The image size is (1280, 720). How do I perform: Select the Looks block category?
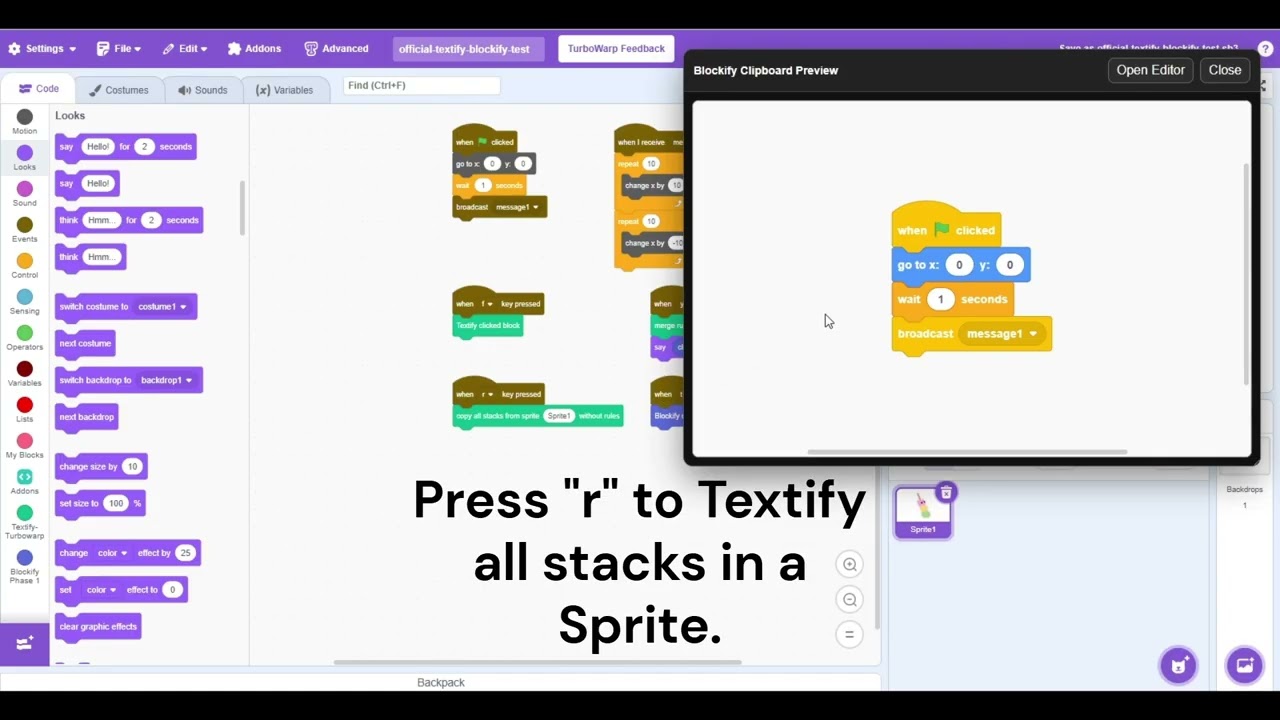(x=25, y=158)
